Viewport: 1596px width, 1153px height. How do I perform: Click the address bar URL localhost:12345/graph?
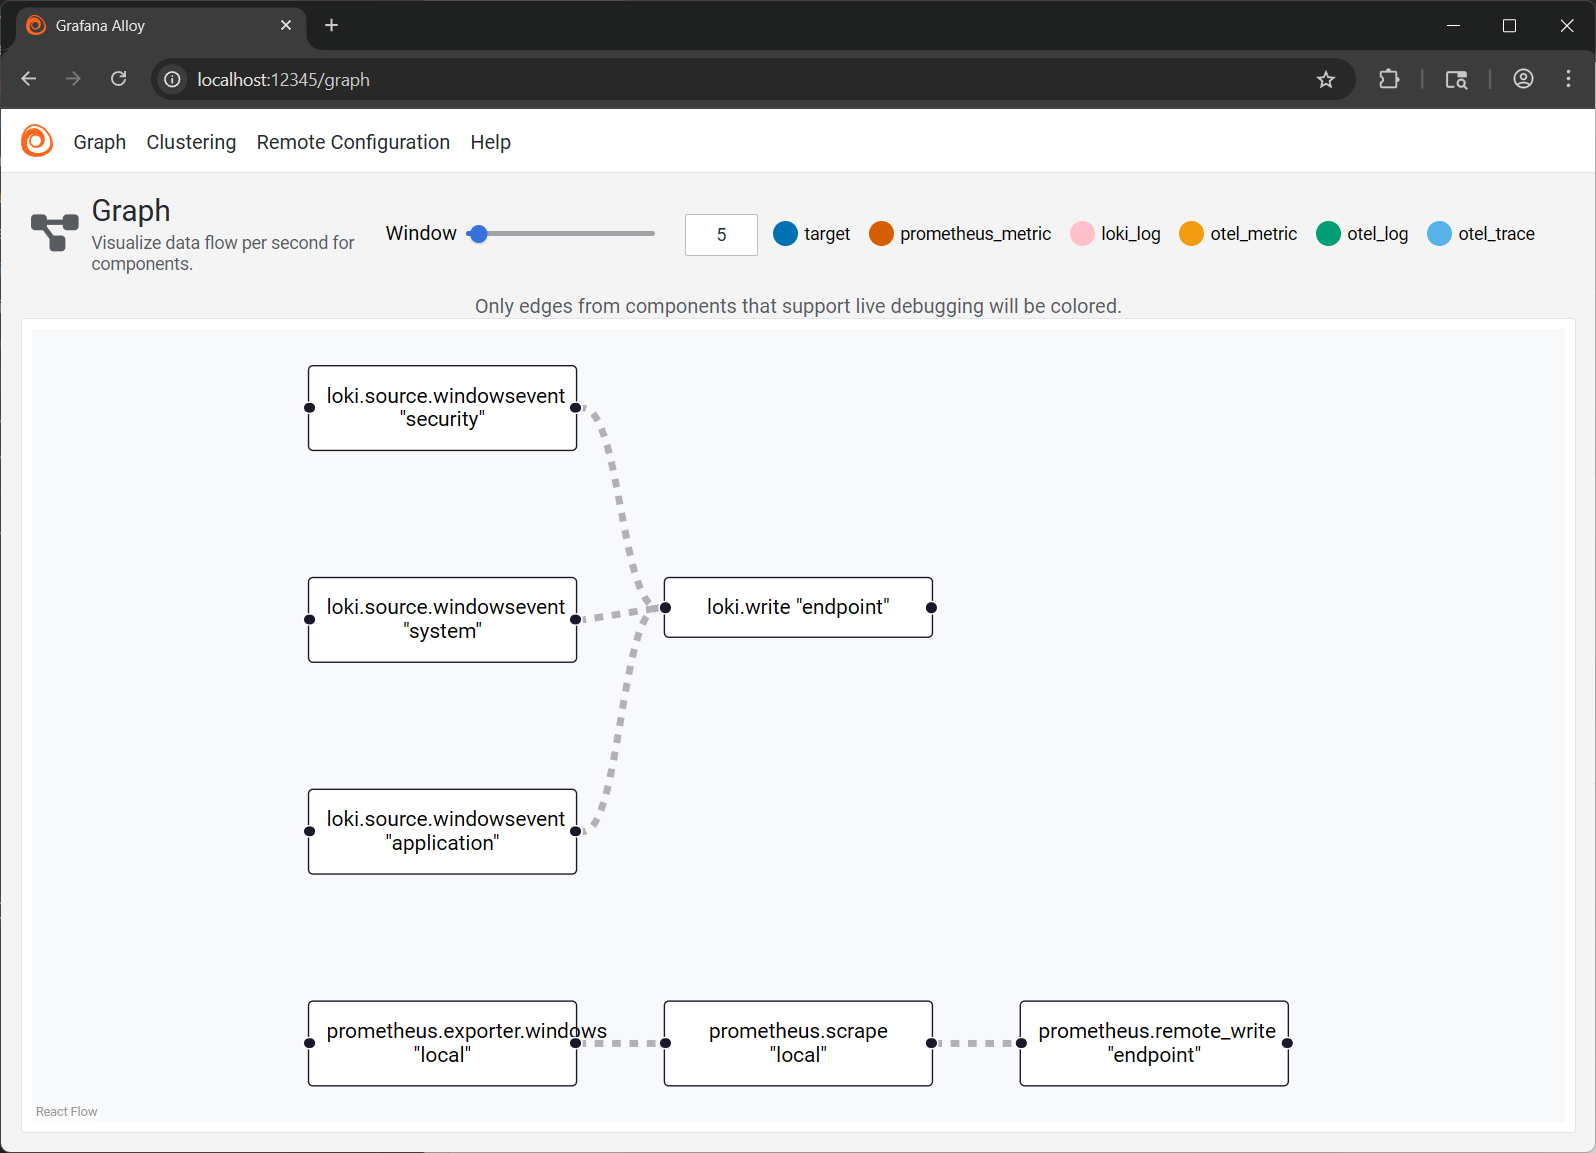(x=283, y=79)
